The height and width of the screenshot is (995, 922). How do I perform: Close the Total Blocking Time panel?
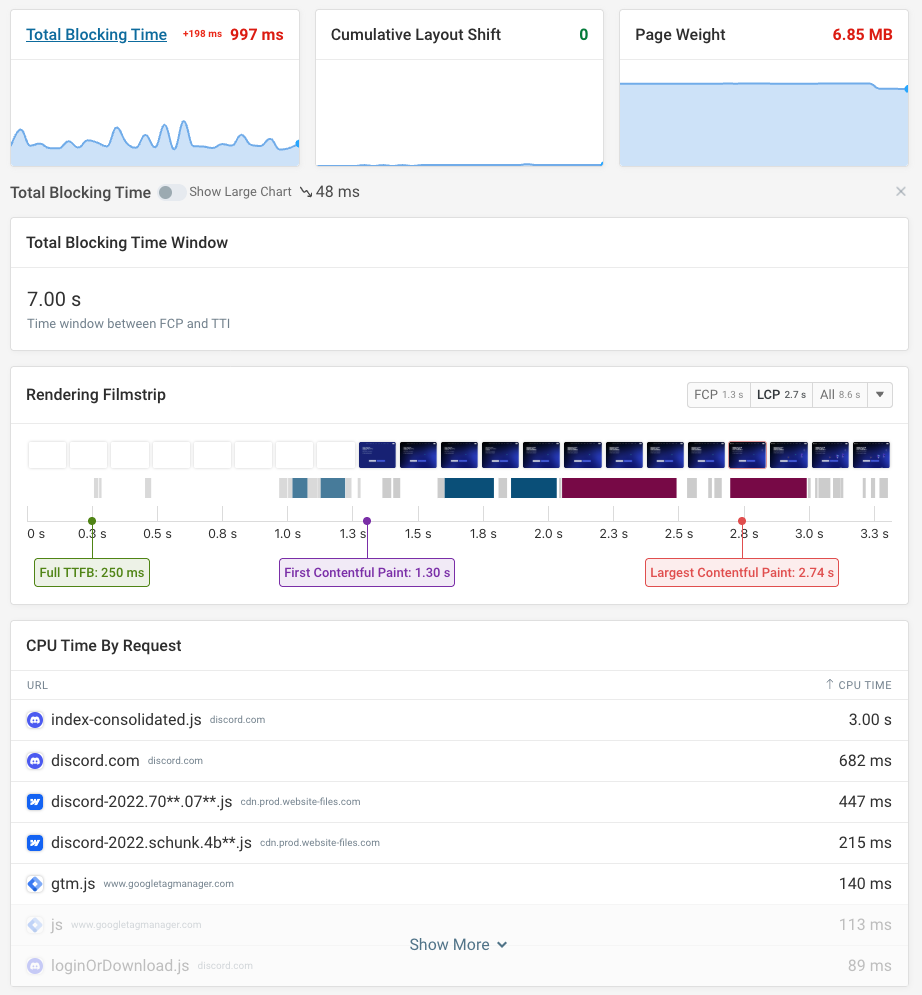[900, 191]
